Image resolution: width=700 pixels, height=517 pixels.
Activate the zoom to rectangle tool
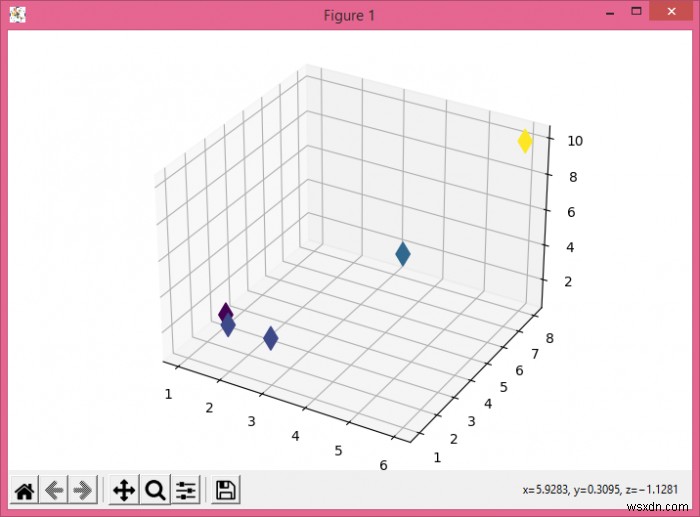coord(155,490)
